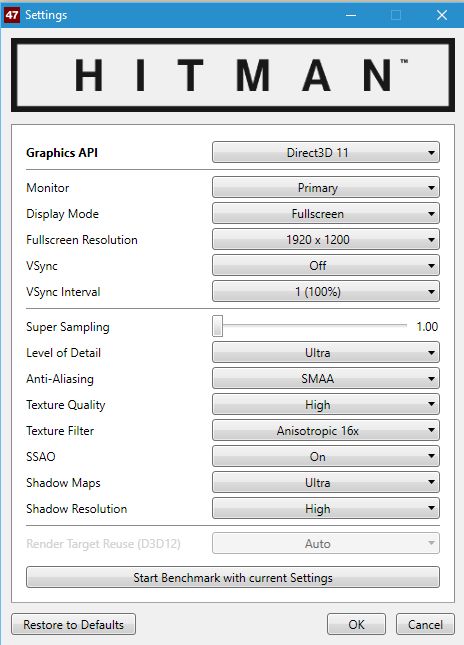
Task: Open the Graphics API dropdown
Action: click(x=326, y=153)
